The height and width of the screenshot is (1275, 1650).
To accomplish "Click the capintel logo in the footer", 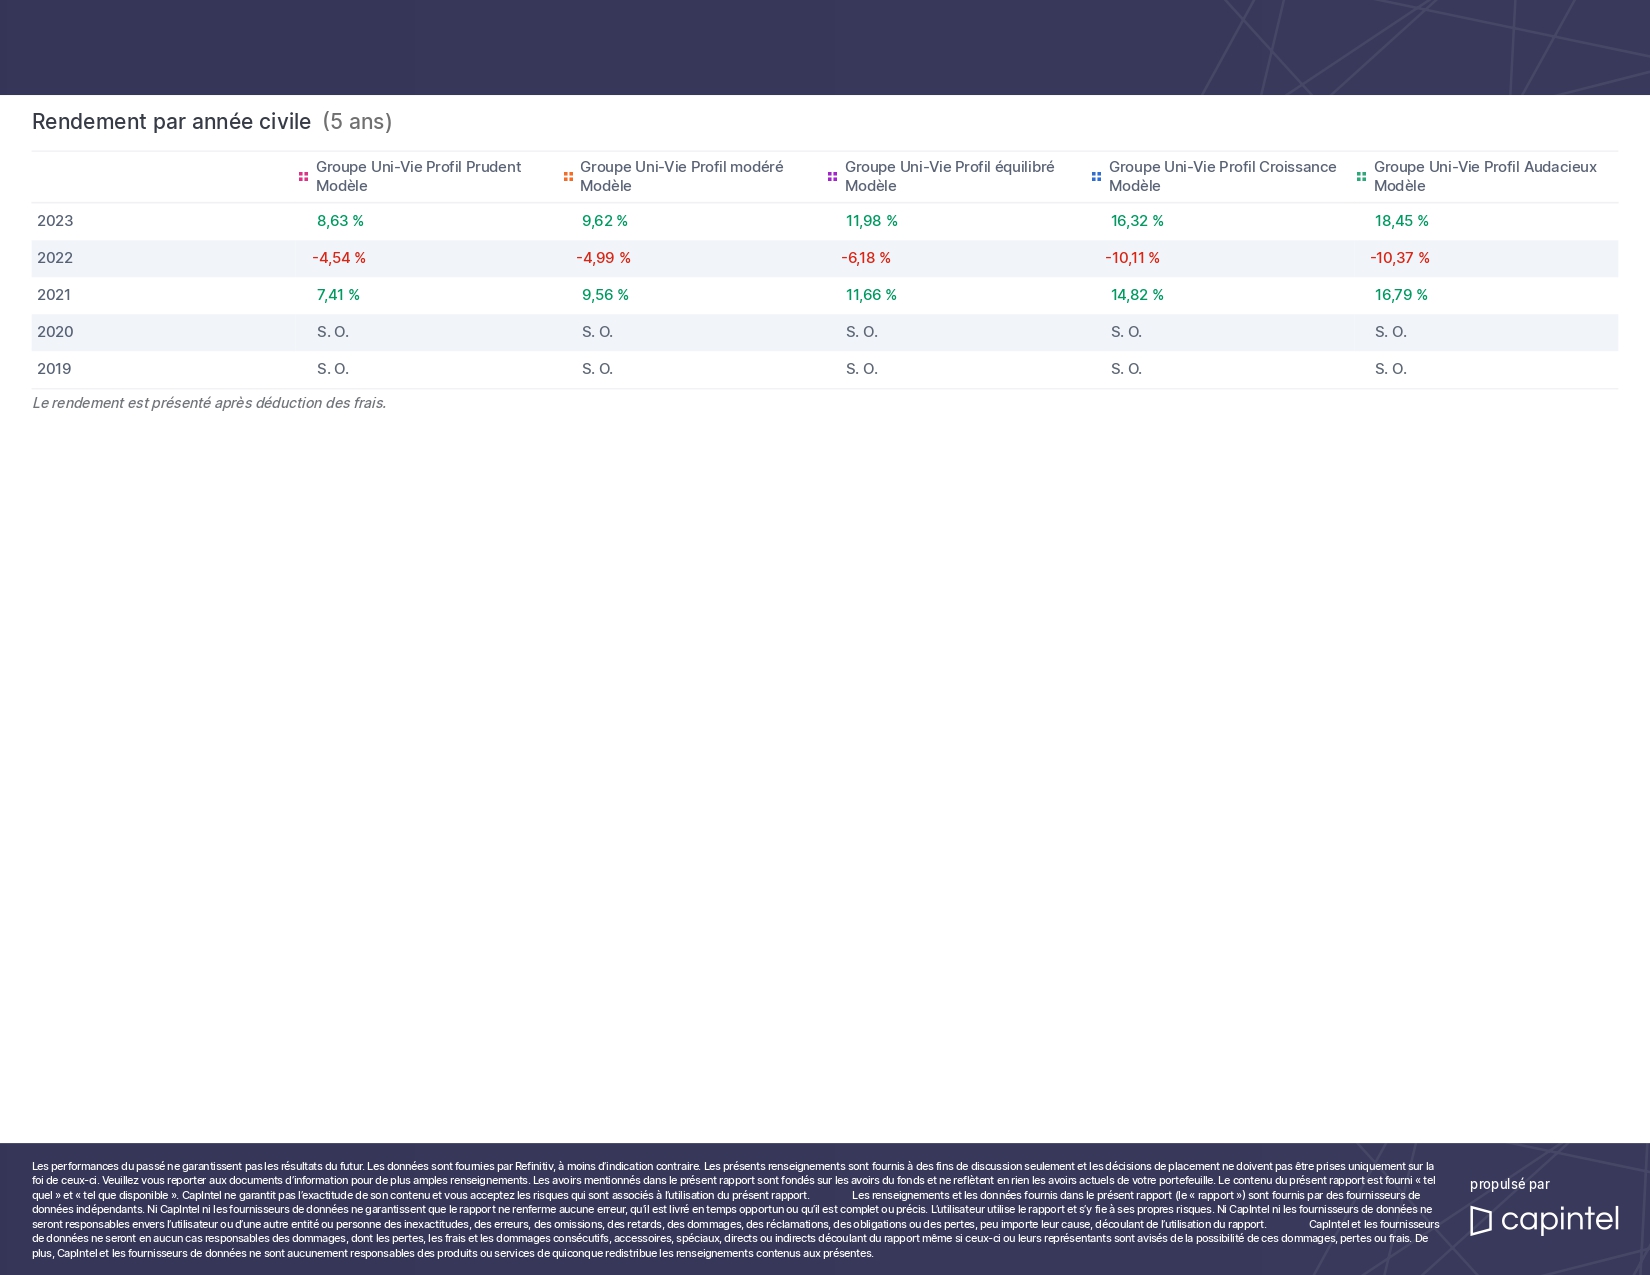I will (x=1544, y=1220).
